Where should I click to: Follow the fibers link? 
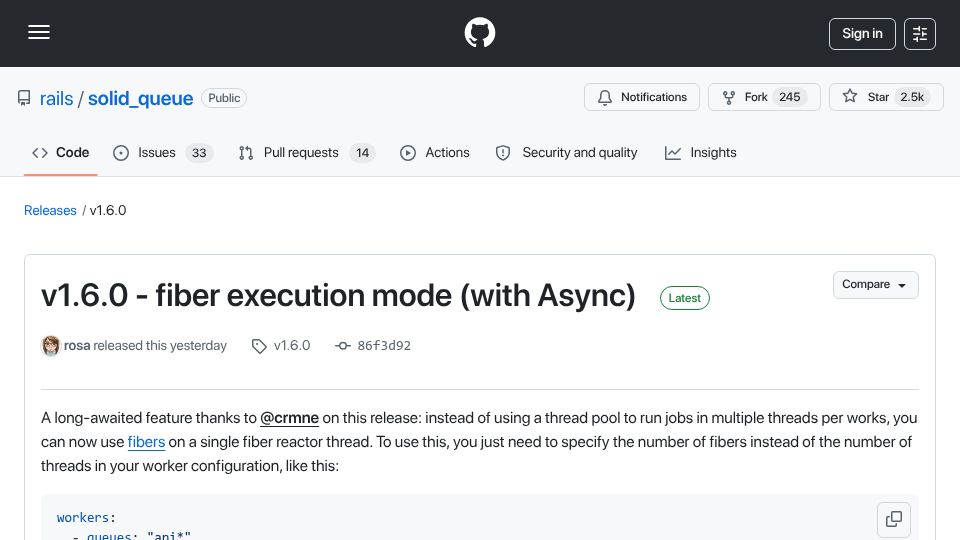146,442
